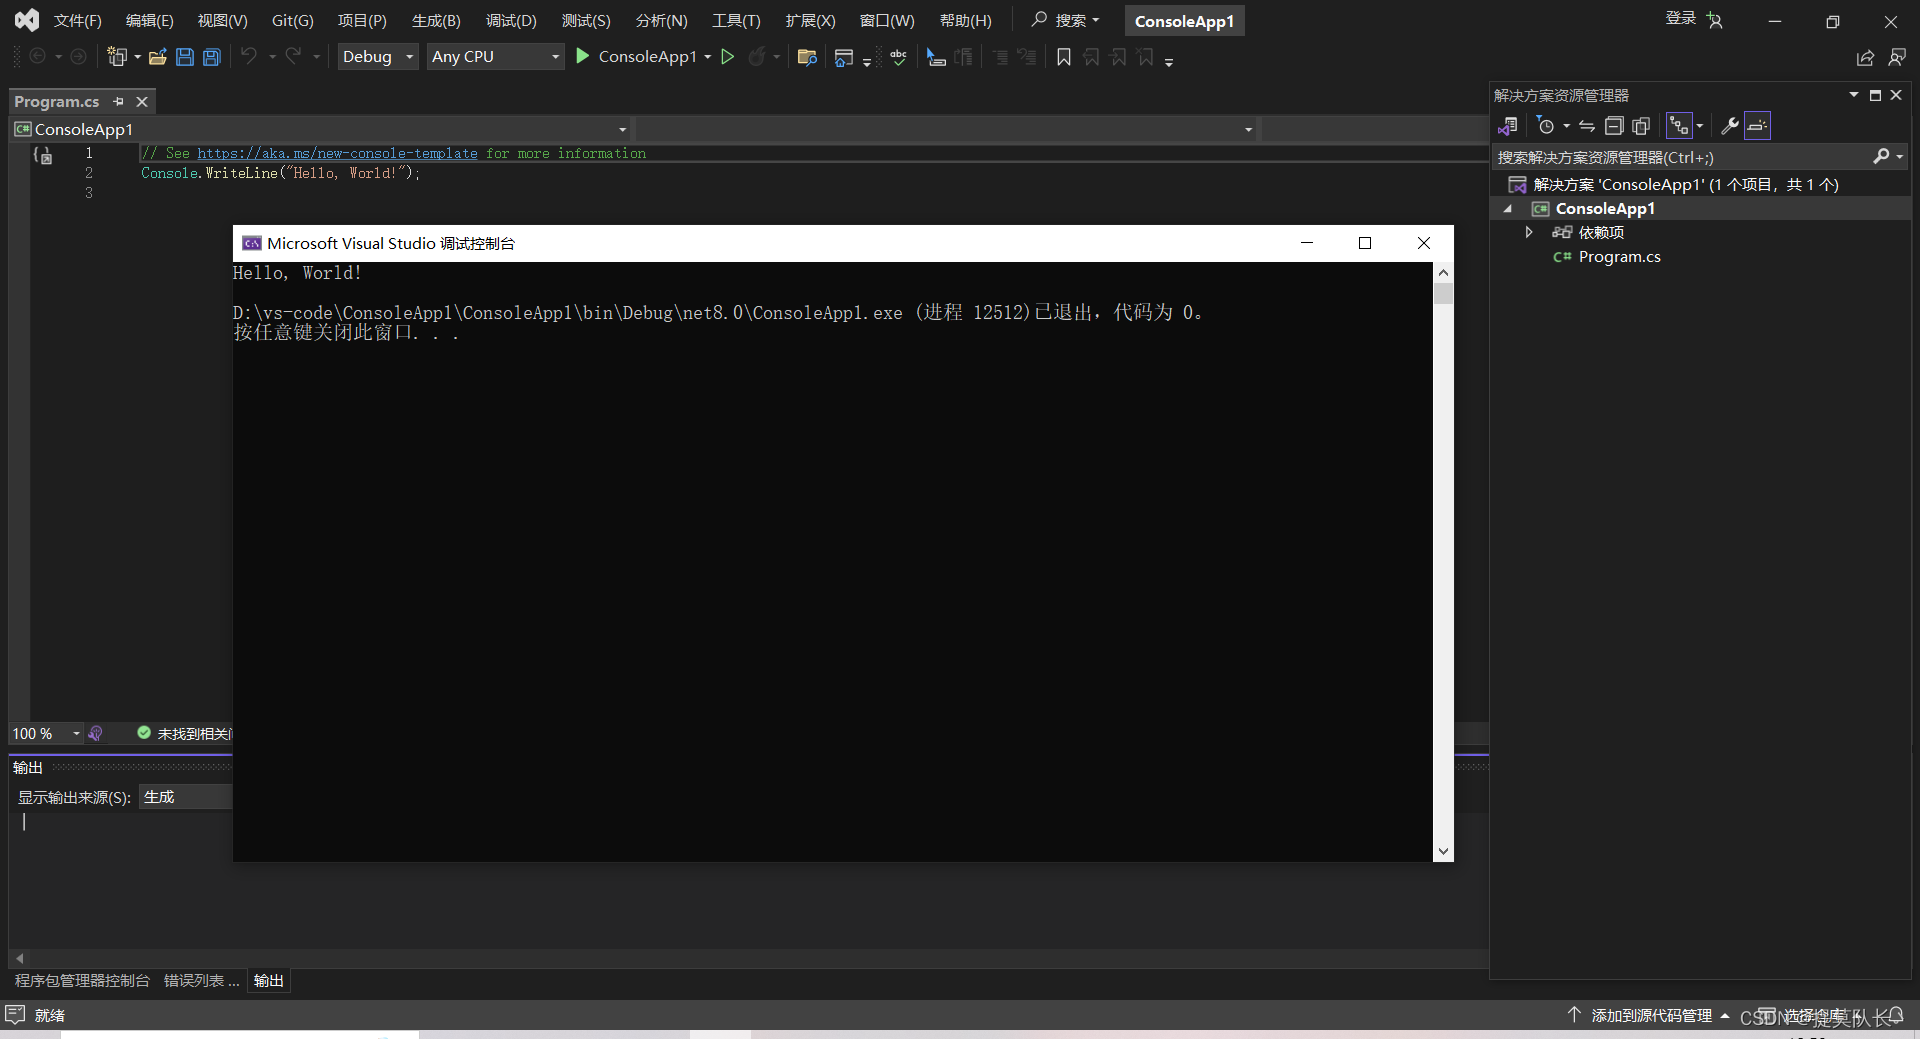Image resolution: width=1920 pixels, height=1039 pixels.
Task: Open the Any CPU platform dropdown
Action: tap(496, 57)
